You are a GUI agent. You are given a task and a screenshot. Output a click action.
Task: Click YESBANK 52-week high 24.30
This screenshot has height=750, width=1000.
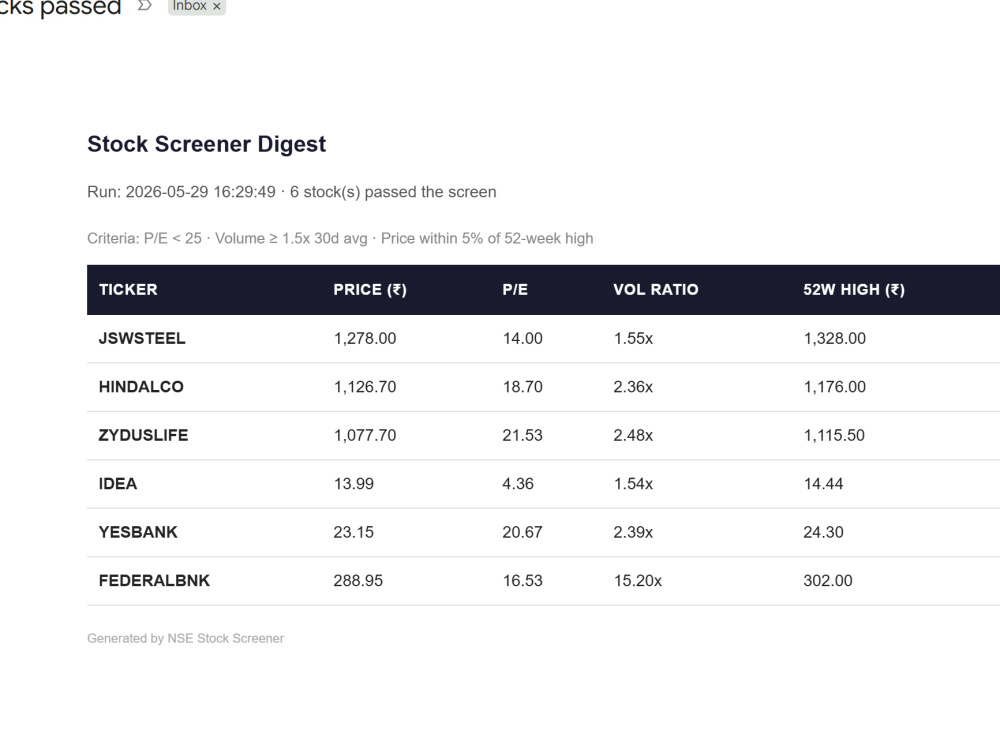(823, 533)
